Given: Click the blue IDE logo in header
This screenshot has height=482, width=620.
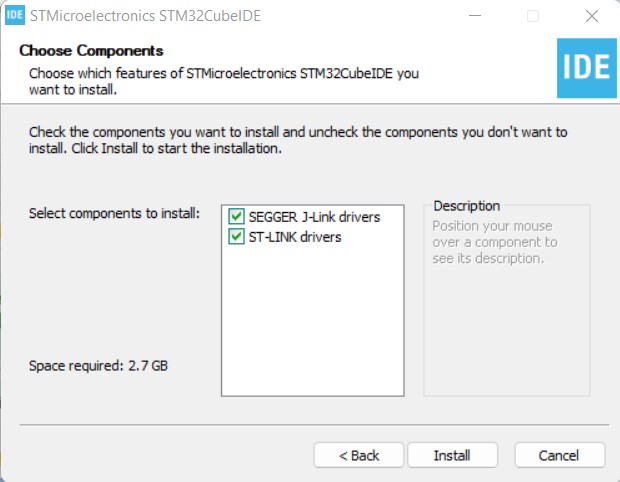Looking at the screenshot, I should 586,69.
